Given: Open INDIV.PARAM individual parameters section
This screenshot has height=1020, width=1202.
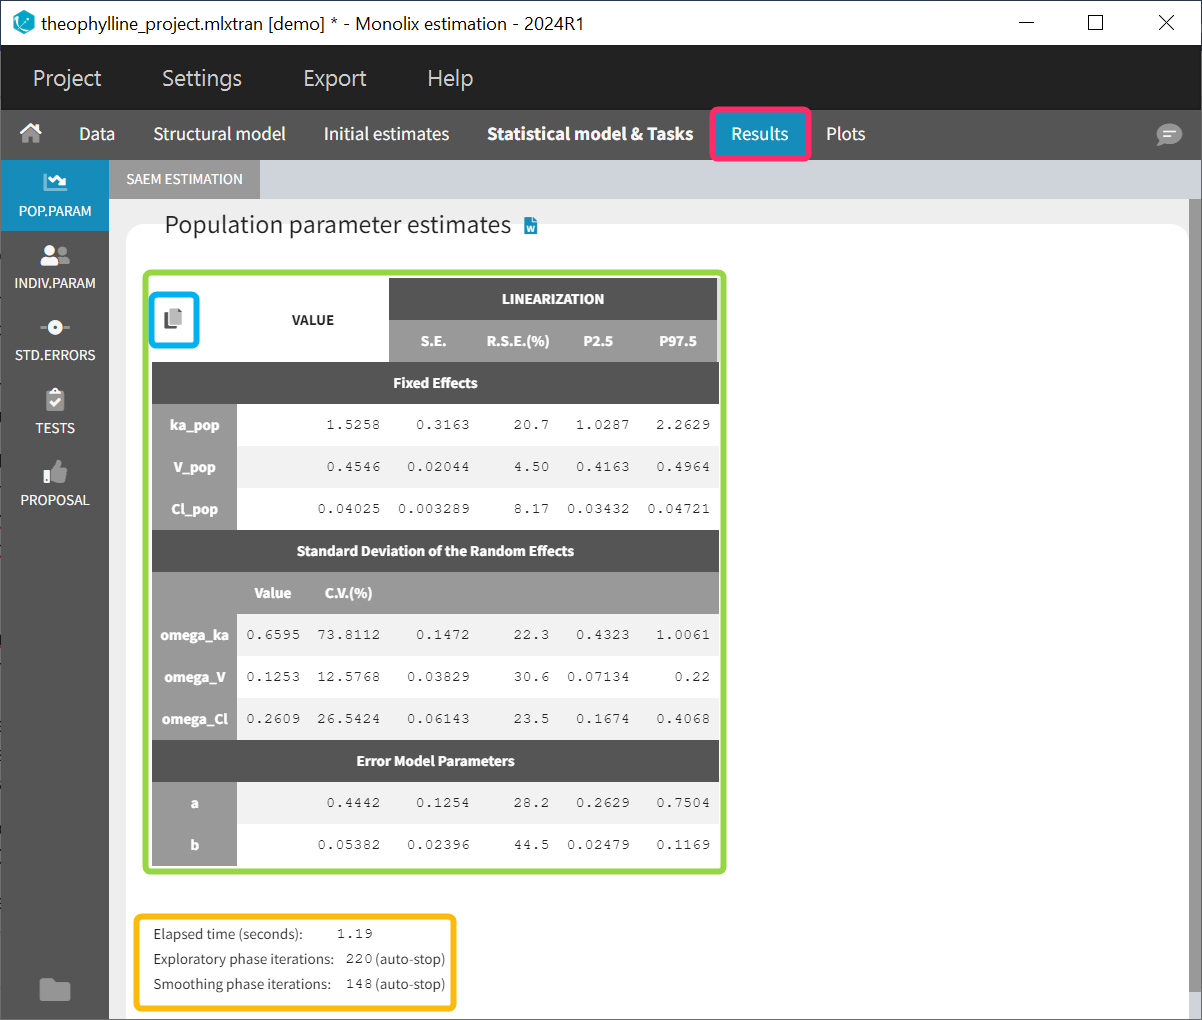Looking at the screenshot, I should [x=55, y=267].
